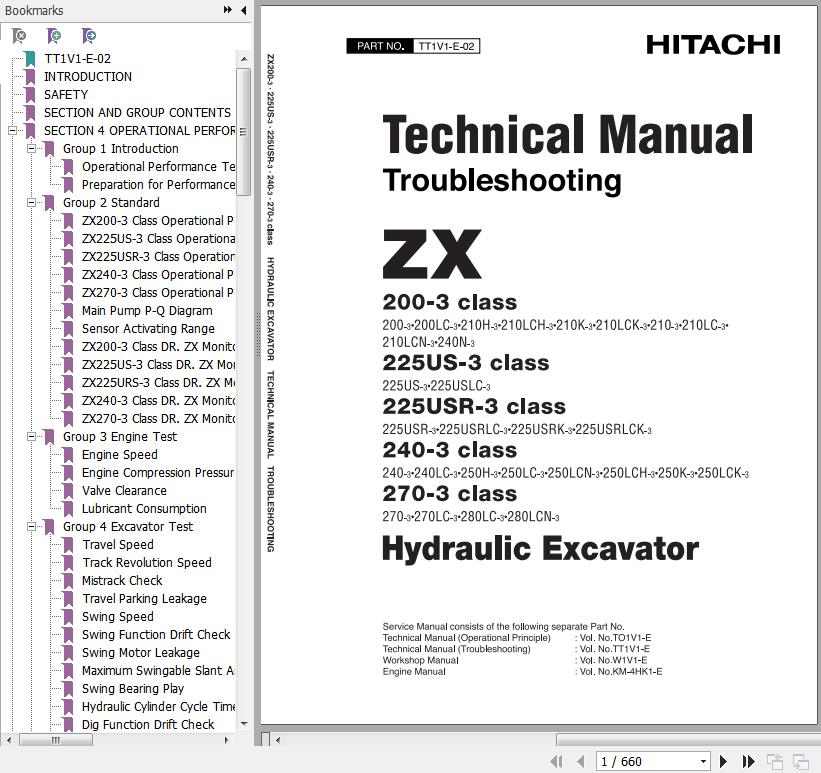This screenshot has width=821, height=773.
Task: Open Dig Function Drift Check bookmark
Action: pos(148,724)
